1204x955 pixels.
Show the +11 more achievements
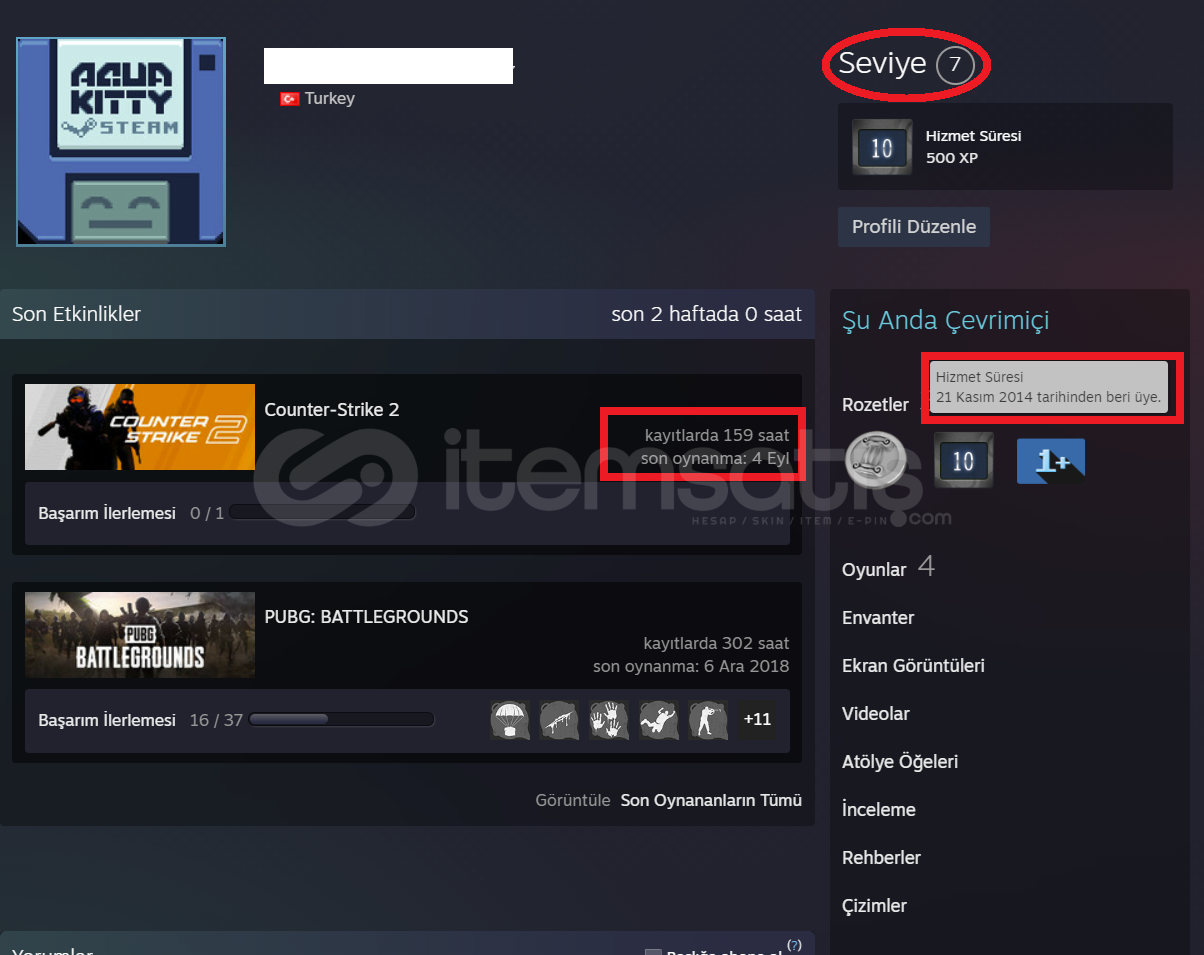point(757,720)
